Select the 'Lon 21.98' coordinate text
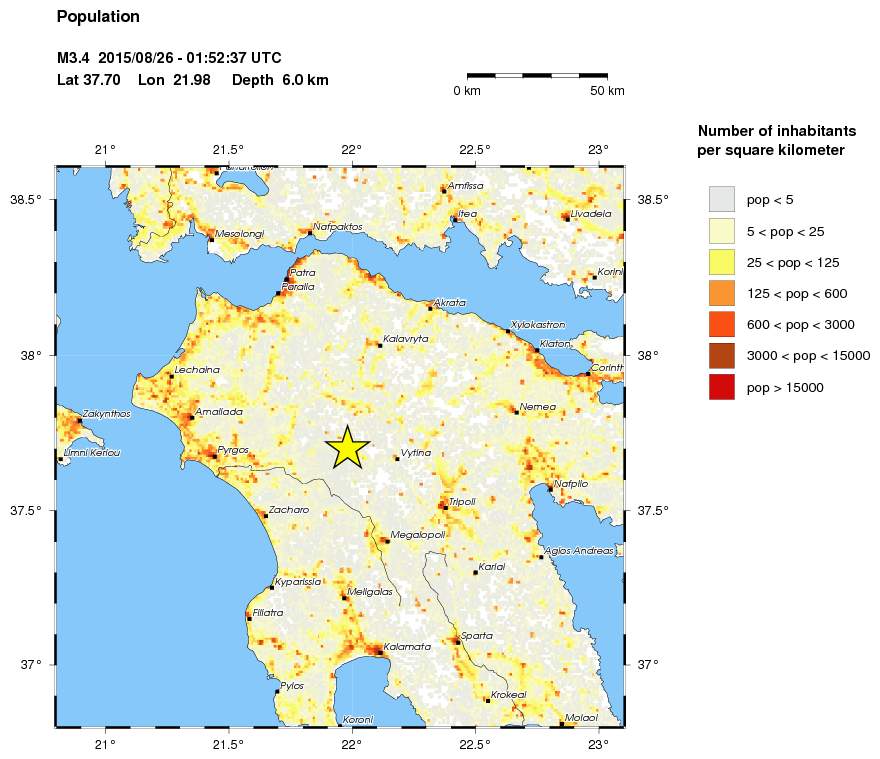 [174, 80]
